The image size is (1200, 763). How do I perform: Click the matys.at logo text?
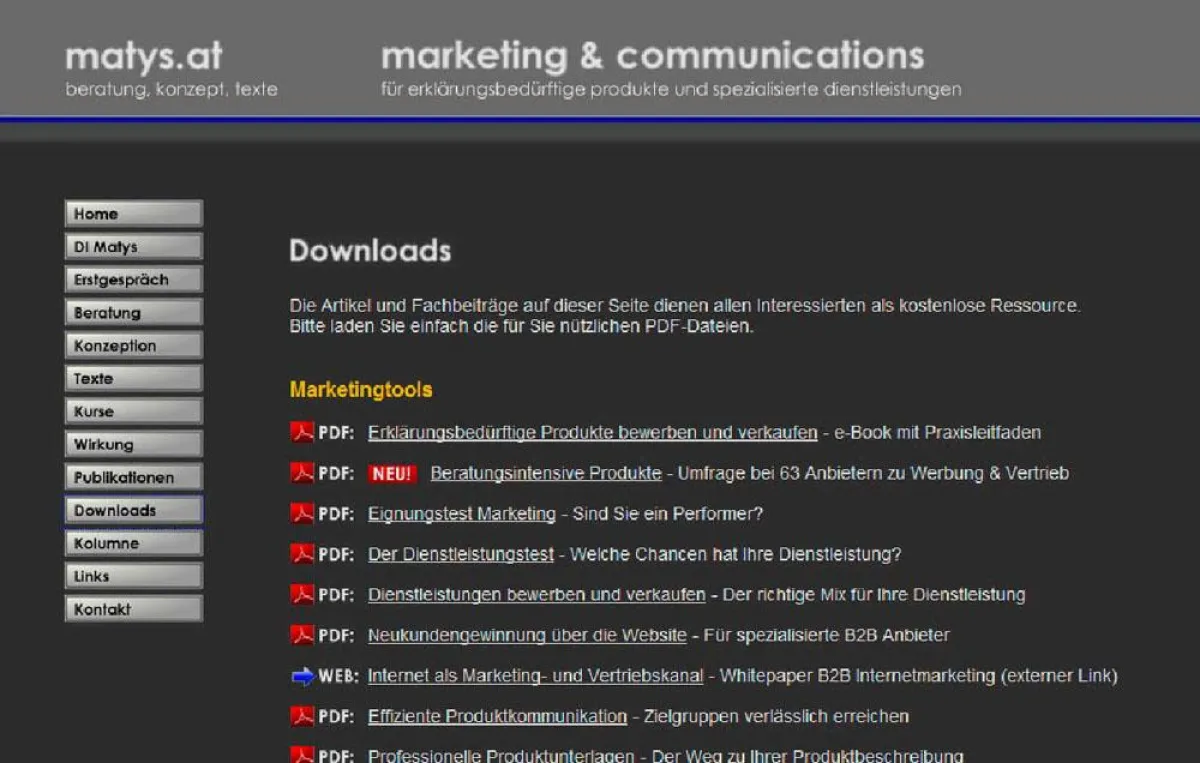[x=141, y=57]
